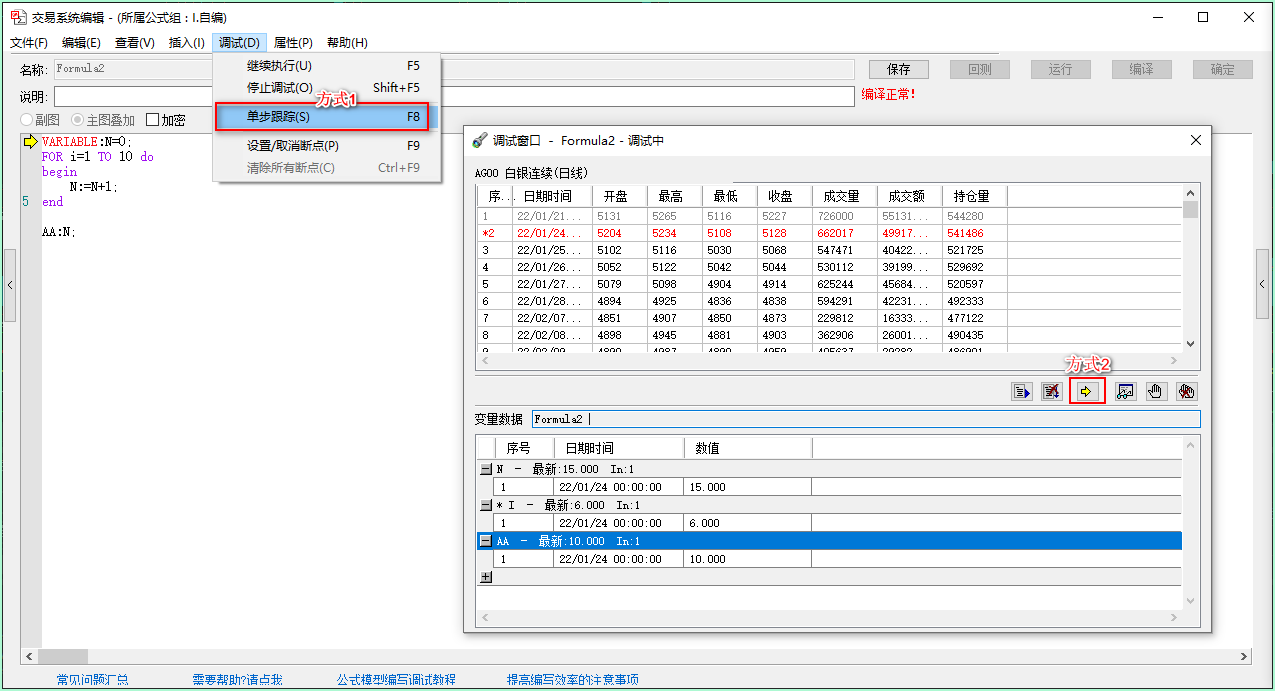Open the 常见问题汇总 link

[x=93, y=680]
